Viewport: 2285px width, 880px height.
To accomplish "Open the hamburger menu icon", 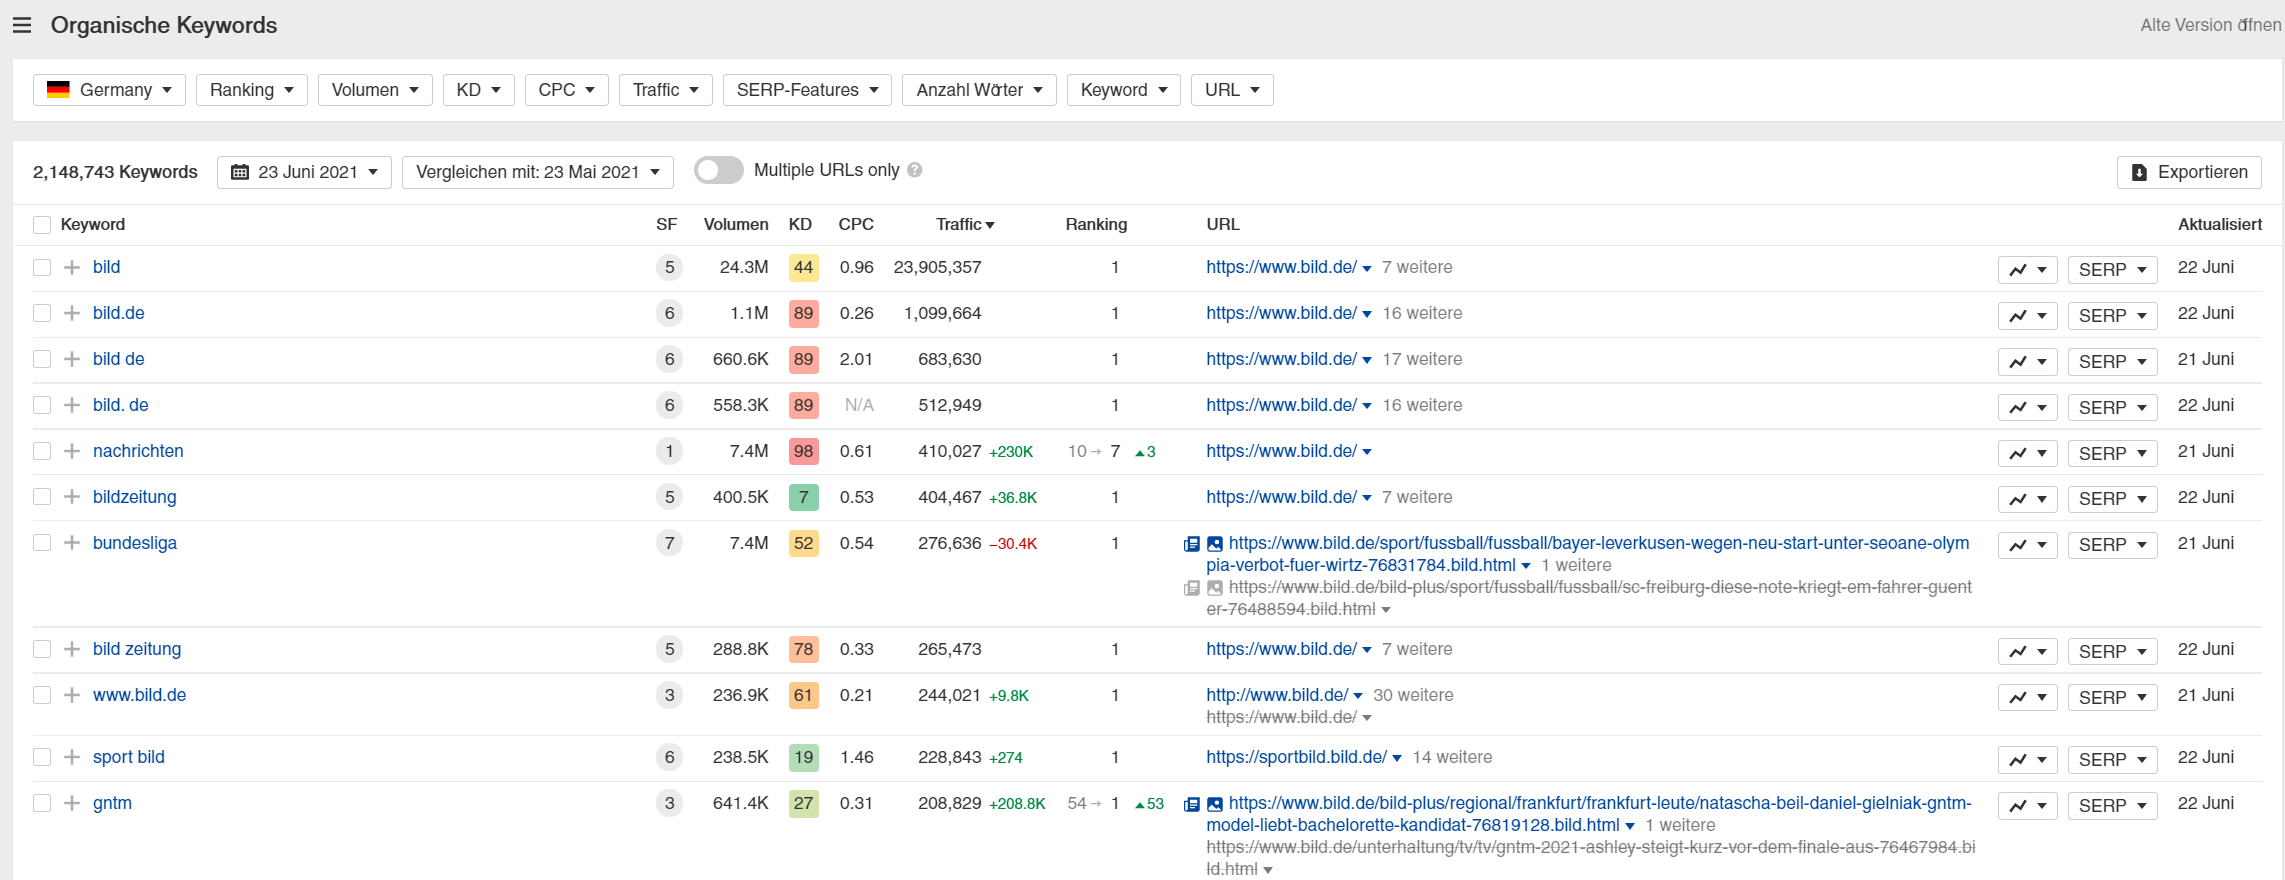I will coord(22,25).
